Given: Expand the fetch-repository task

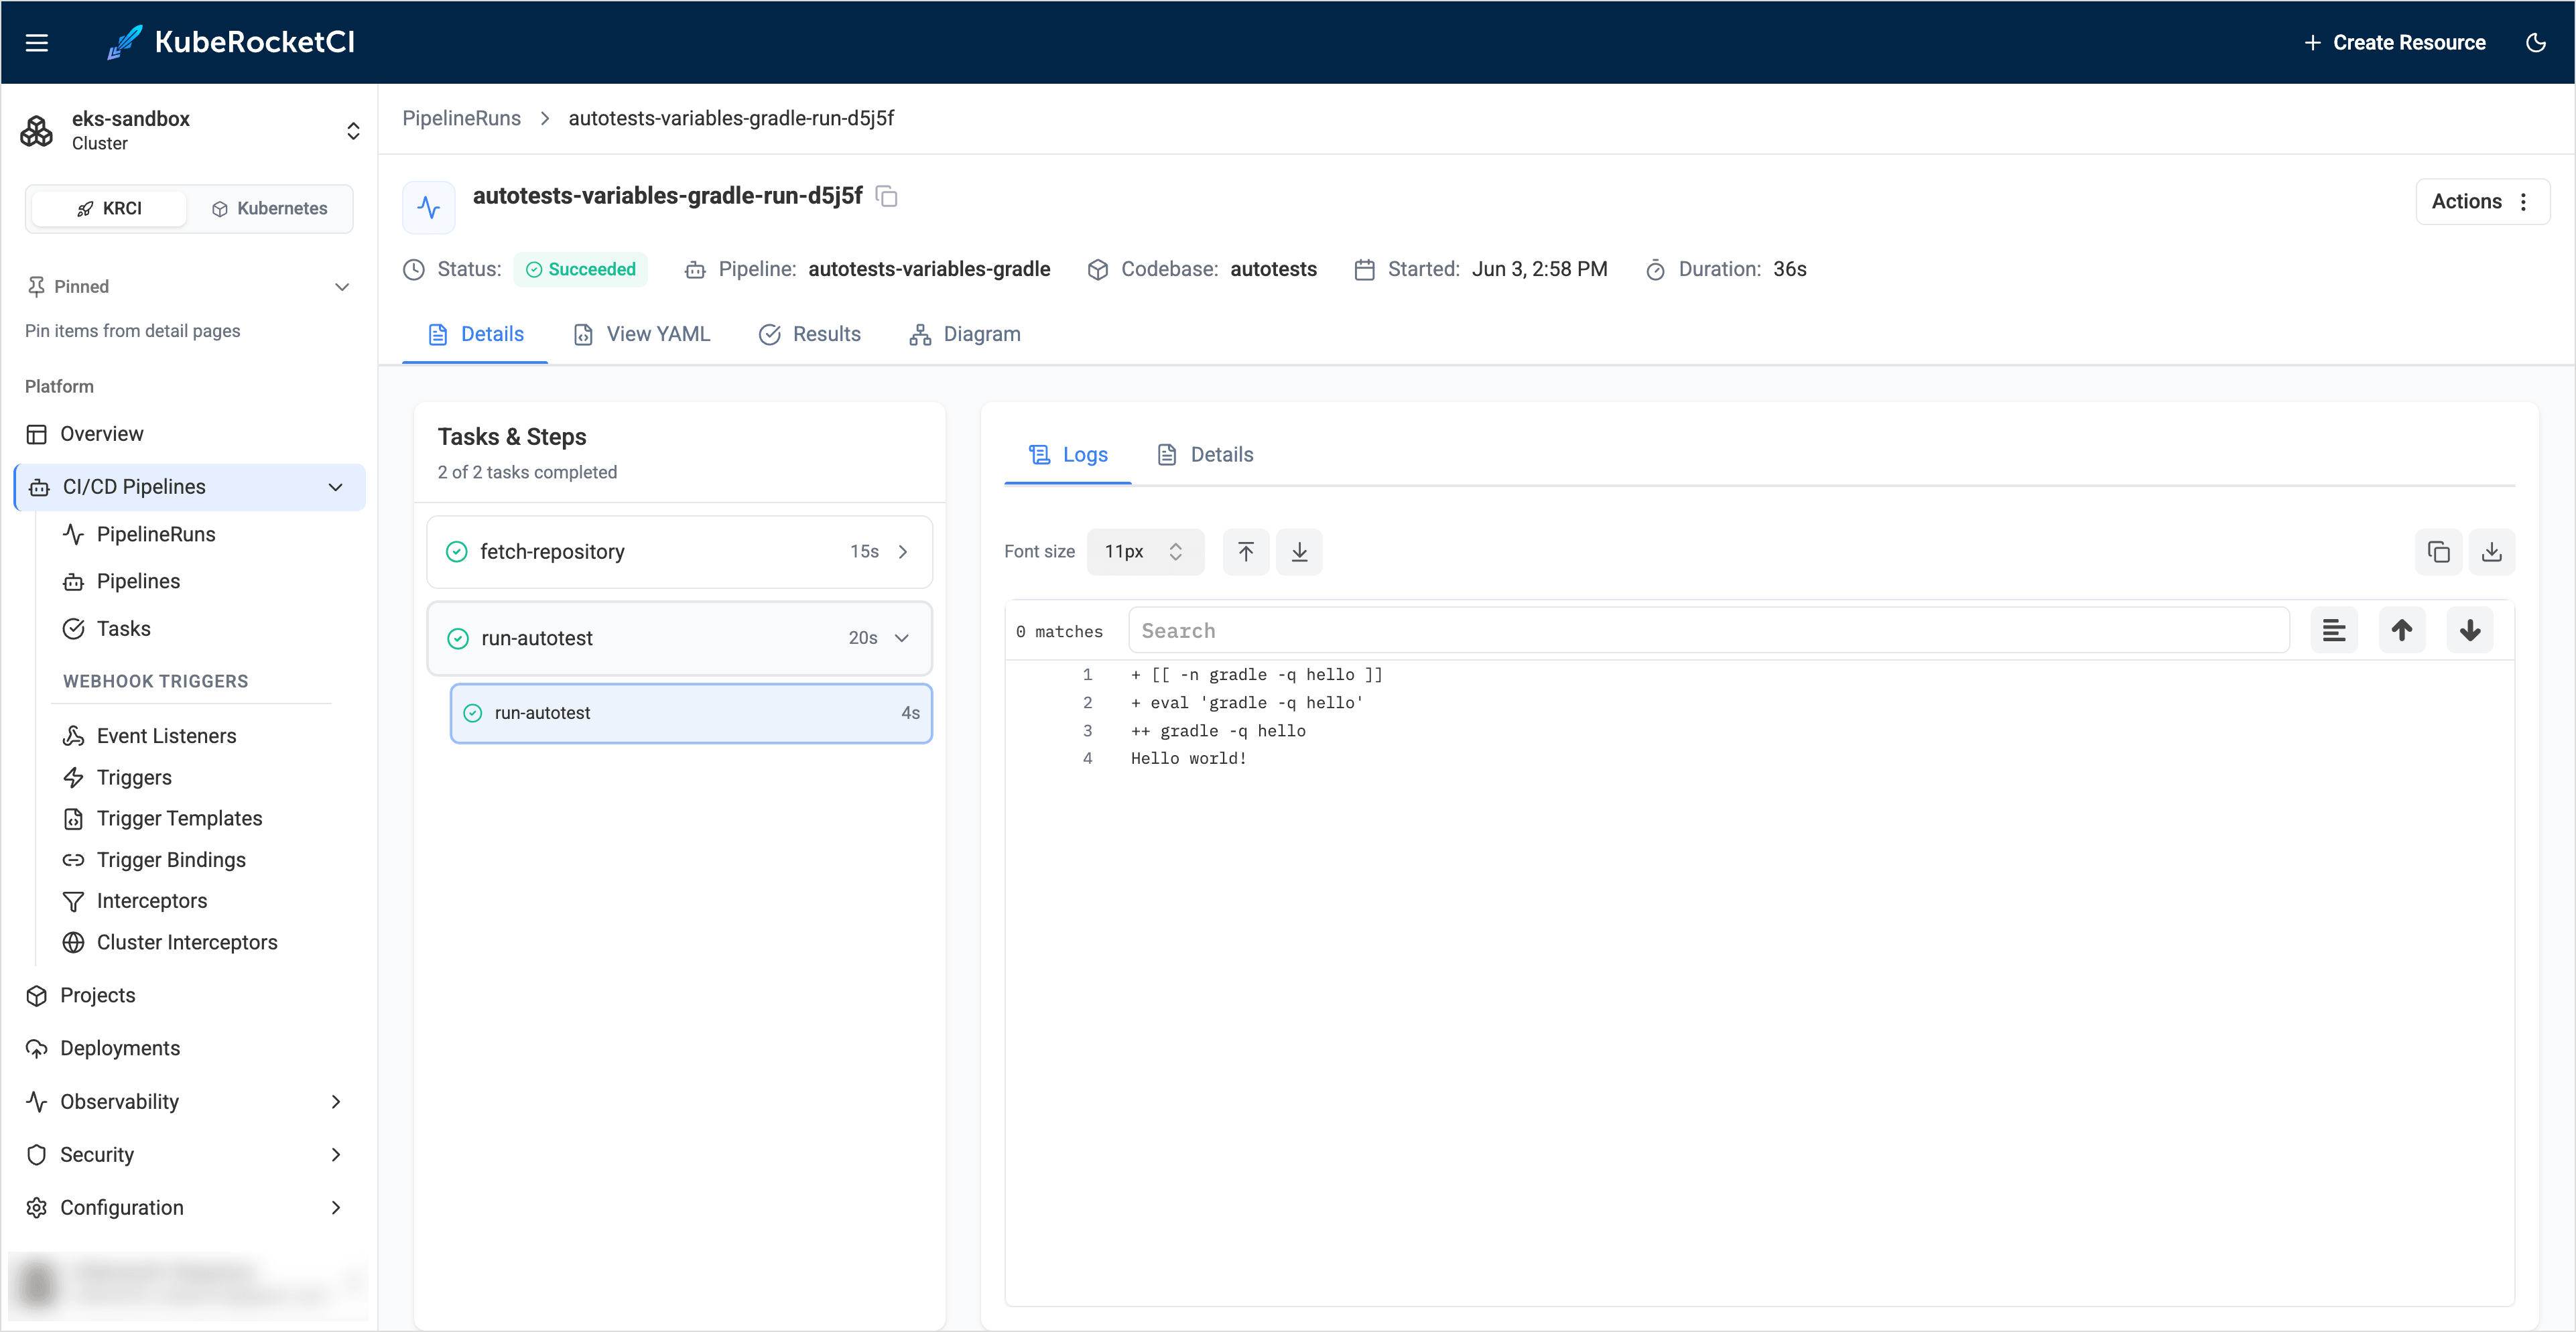Looking at the screenshot, I should (680, 552).
